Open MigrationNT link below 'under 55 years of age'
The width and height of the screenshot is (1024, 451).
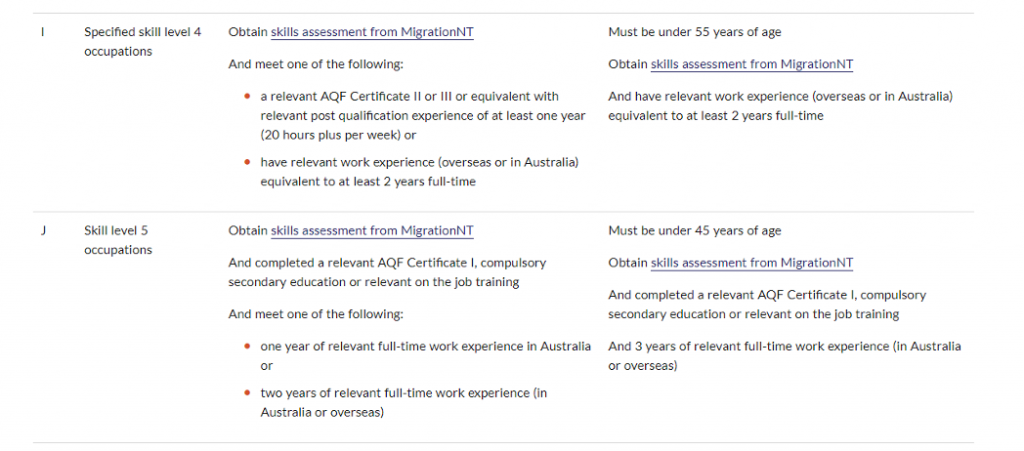[x=751, y=65]
